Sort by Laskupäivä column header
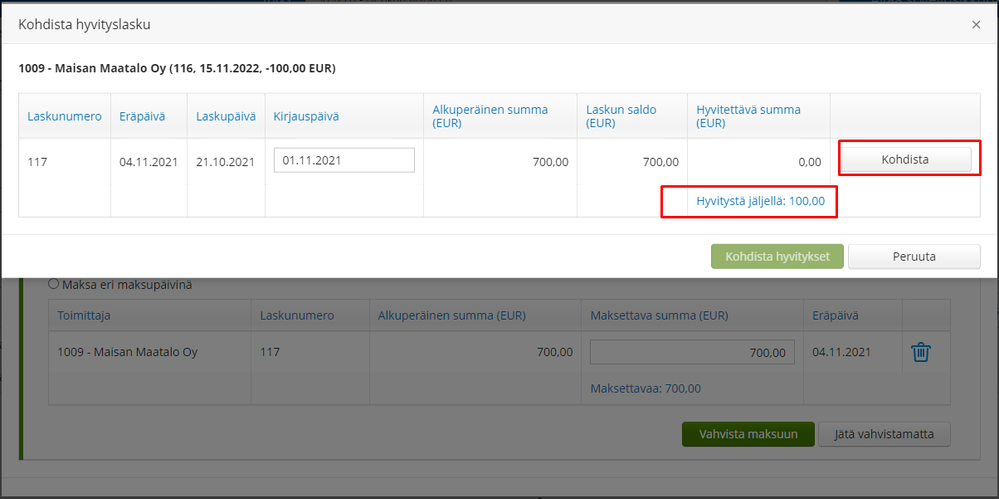This screenshot has height=499, width=999. click(226, 117)
